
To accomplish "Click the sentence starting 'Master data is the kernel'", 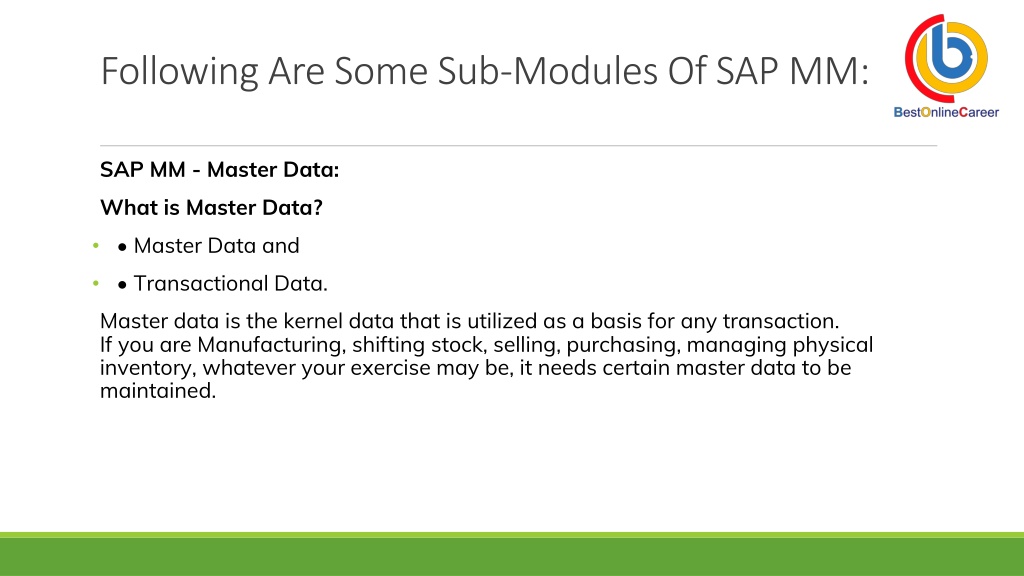I will coord(470,321).
